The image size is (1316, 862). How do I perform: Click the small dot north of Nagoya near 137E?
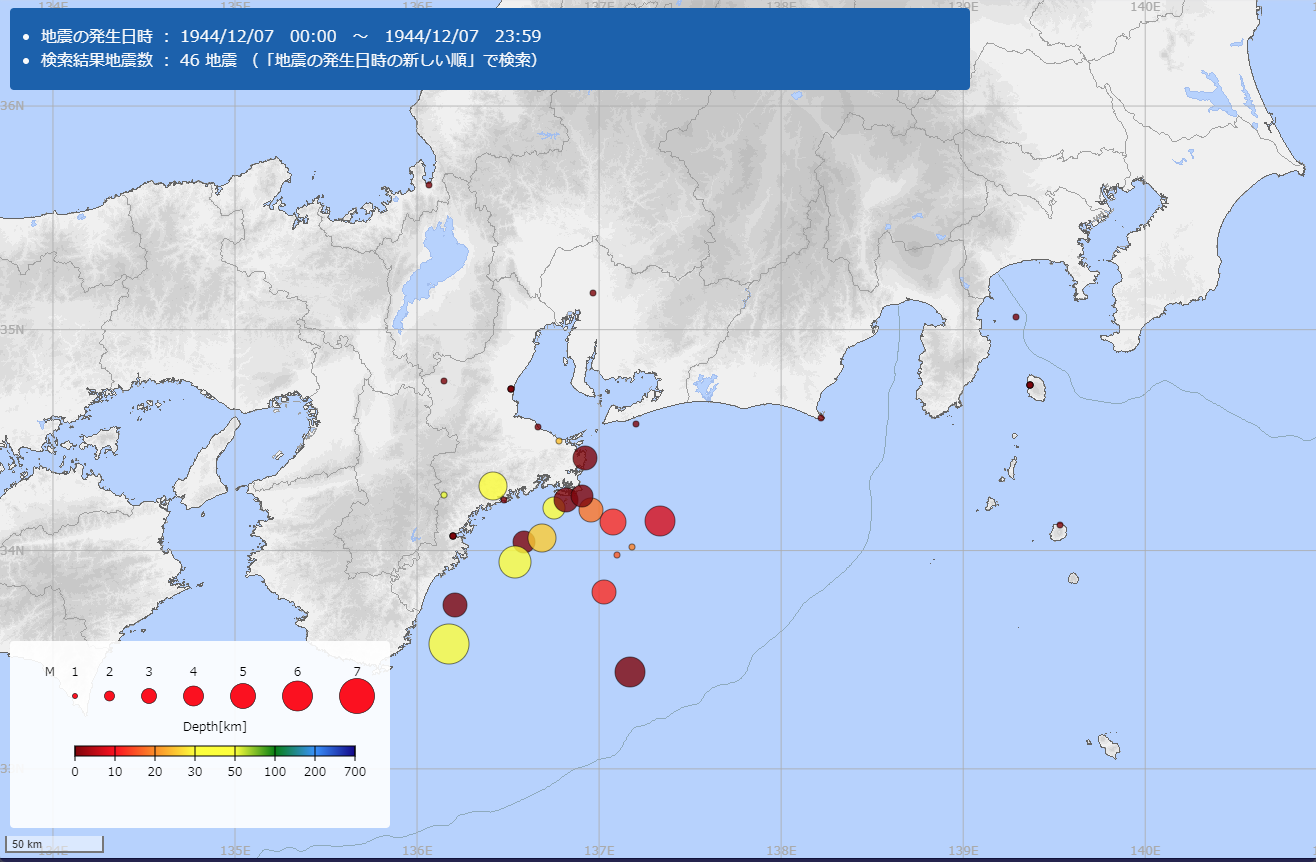[x=593, y=293]
